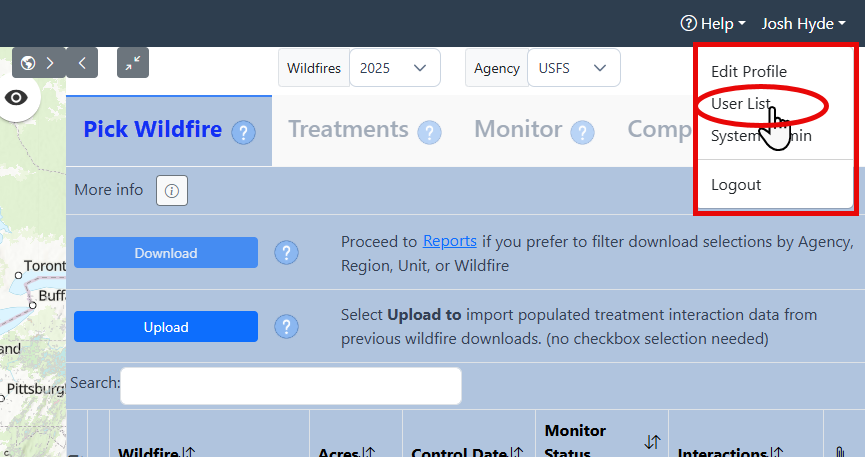Viewport: 865px width, 457px height.
Task: Toggle the eye visibility button
Action: (17, 98)
